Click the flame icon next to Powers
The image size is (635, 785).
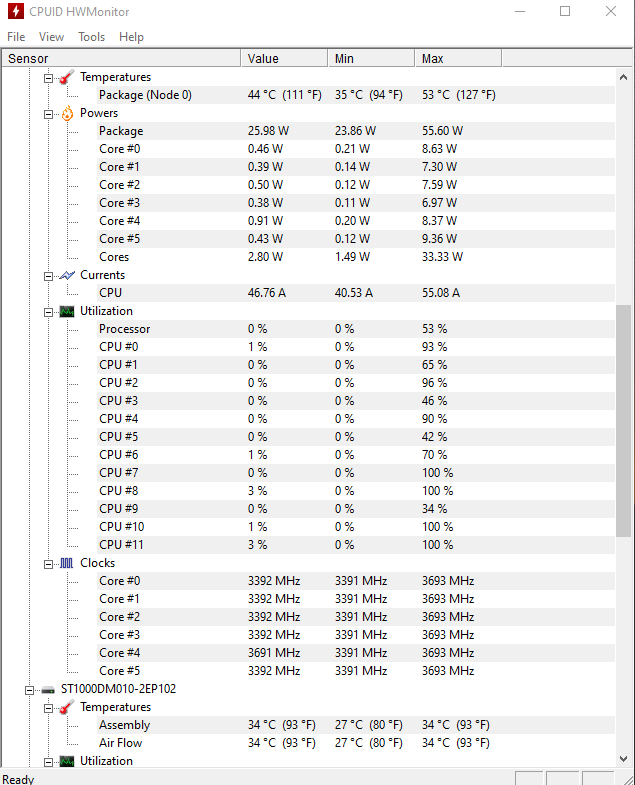(67, 114)
